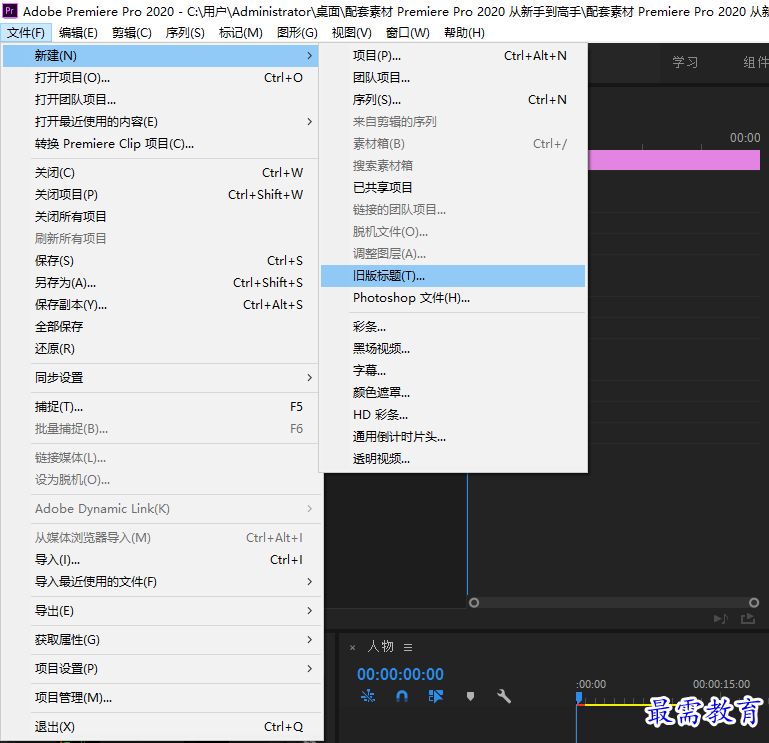The width and height of the screenshot is (769, 743).
Task: Expand the 导出(E) submenu
Action: point(160,611)
